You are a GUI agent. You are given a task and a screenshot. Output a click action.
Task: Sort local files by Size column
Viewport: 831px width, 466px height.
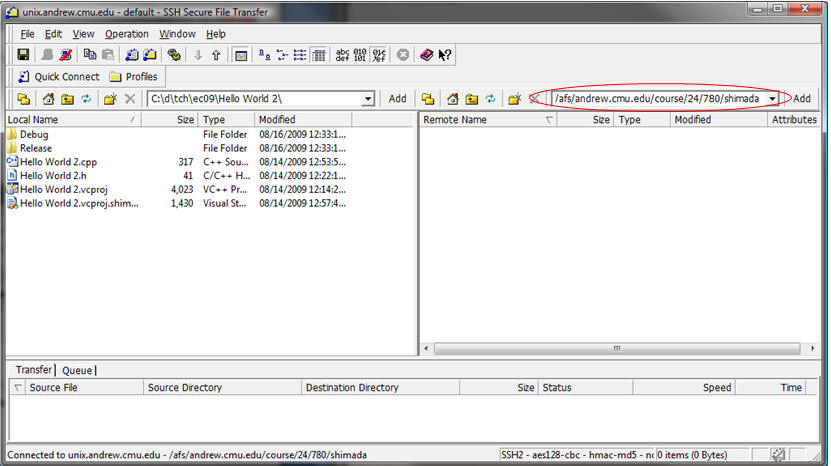click(170, 120)
